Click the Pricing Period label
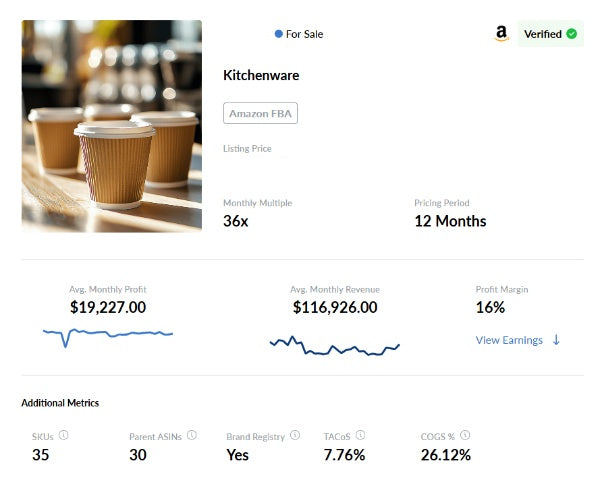This screenshot has width=600, height=486. 442,203
